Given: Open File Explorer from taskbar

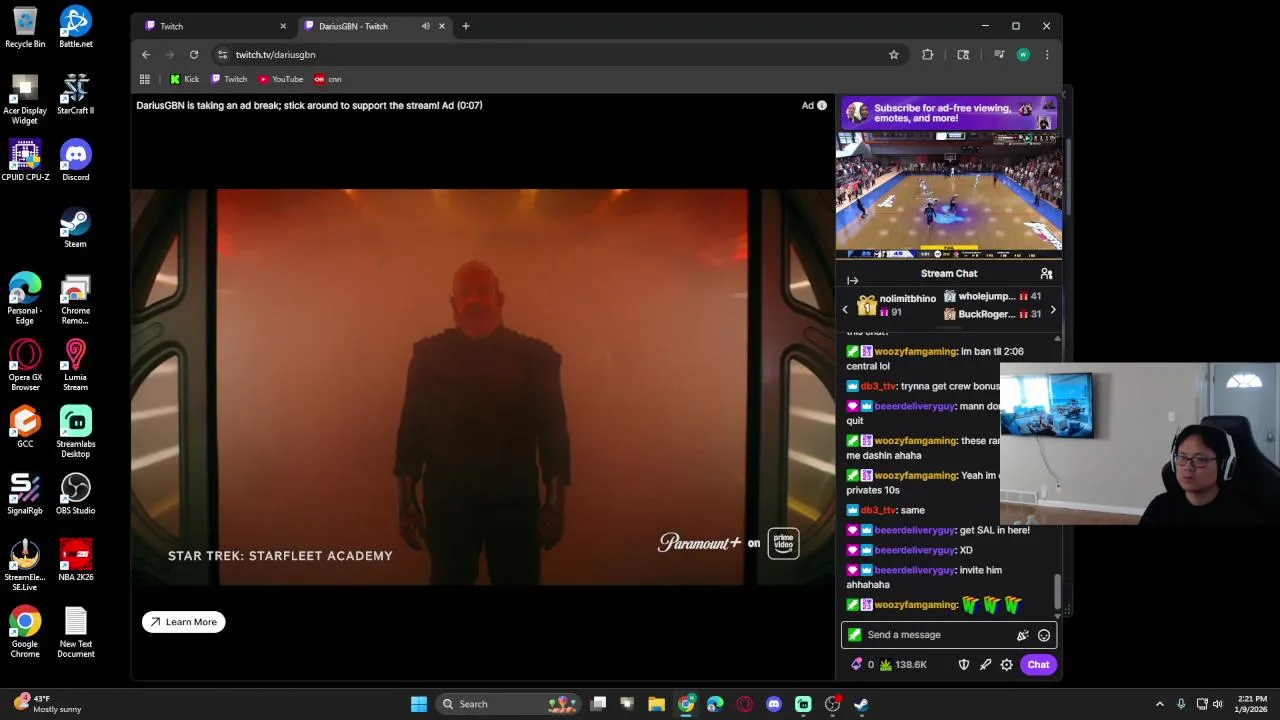Looking at the screenshot, I should click(656, 704).
